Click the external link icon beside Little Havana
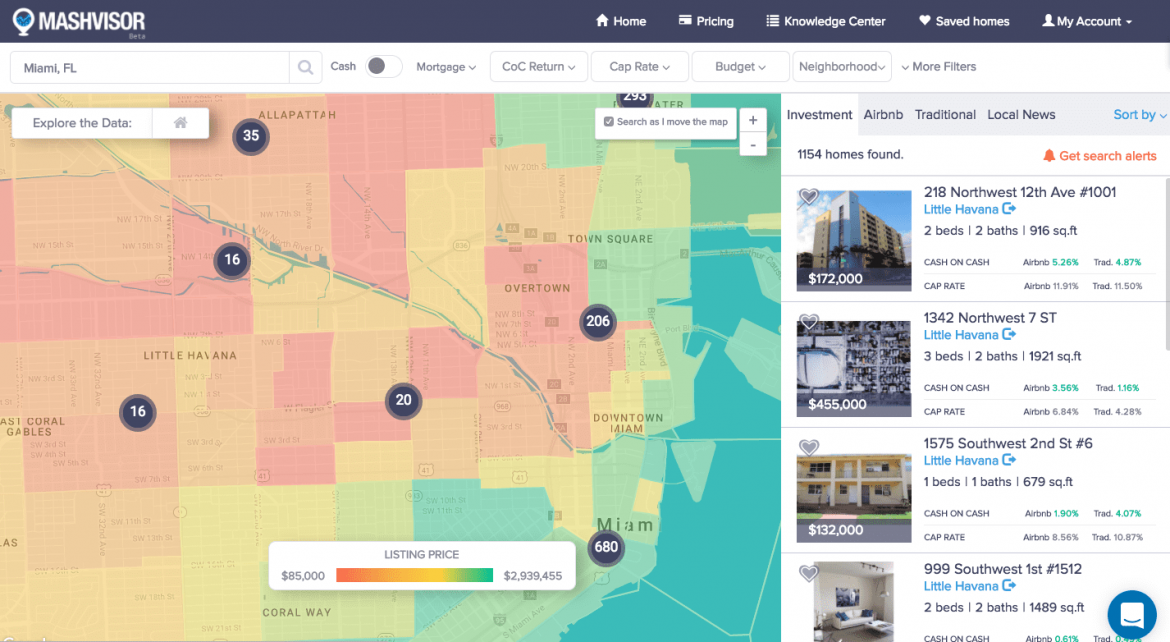Image resolution: width=1170 pixels, height=642 pixels. (x=1008, y=209)
